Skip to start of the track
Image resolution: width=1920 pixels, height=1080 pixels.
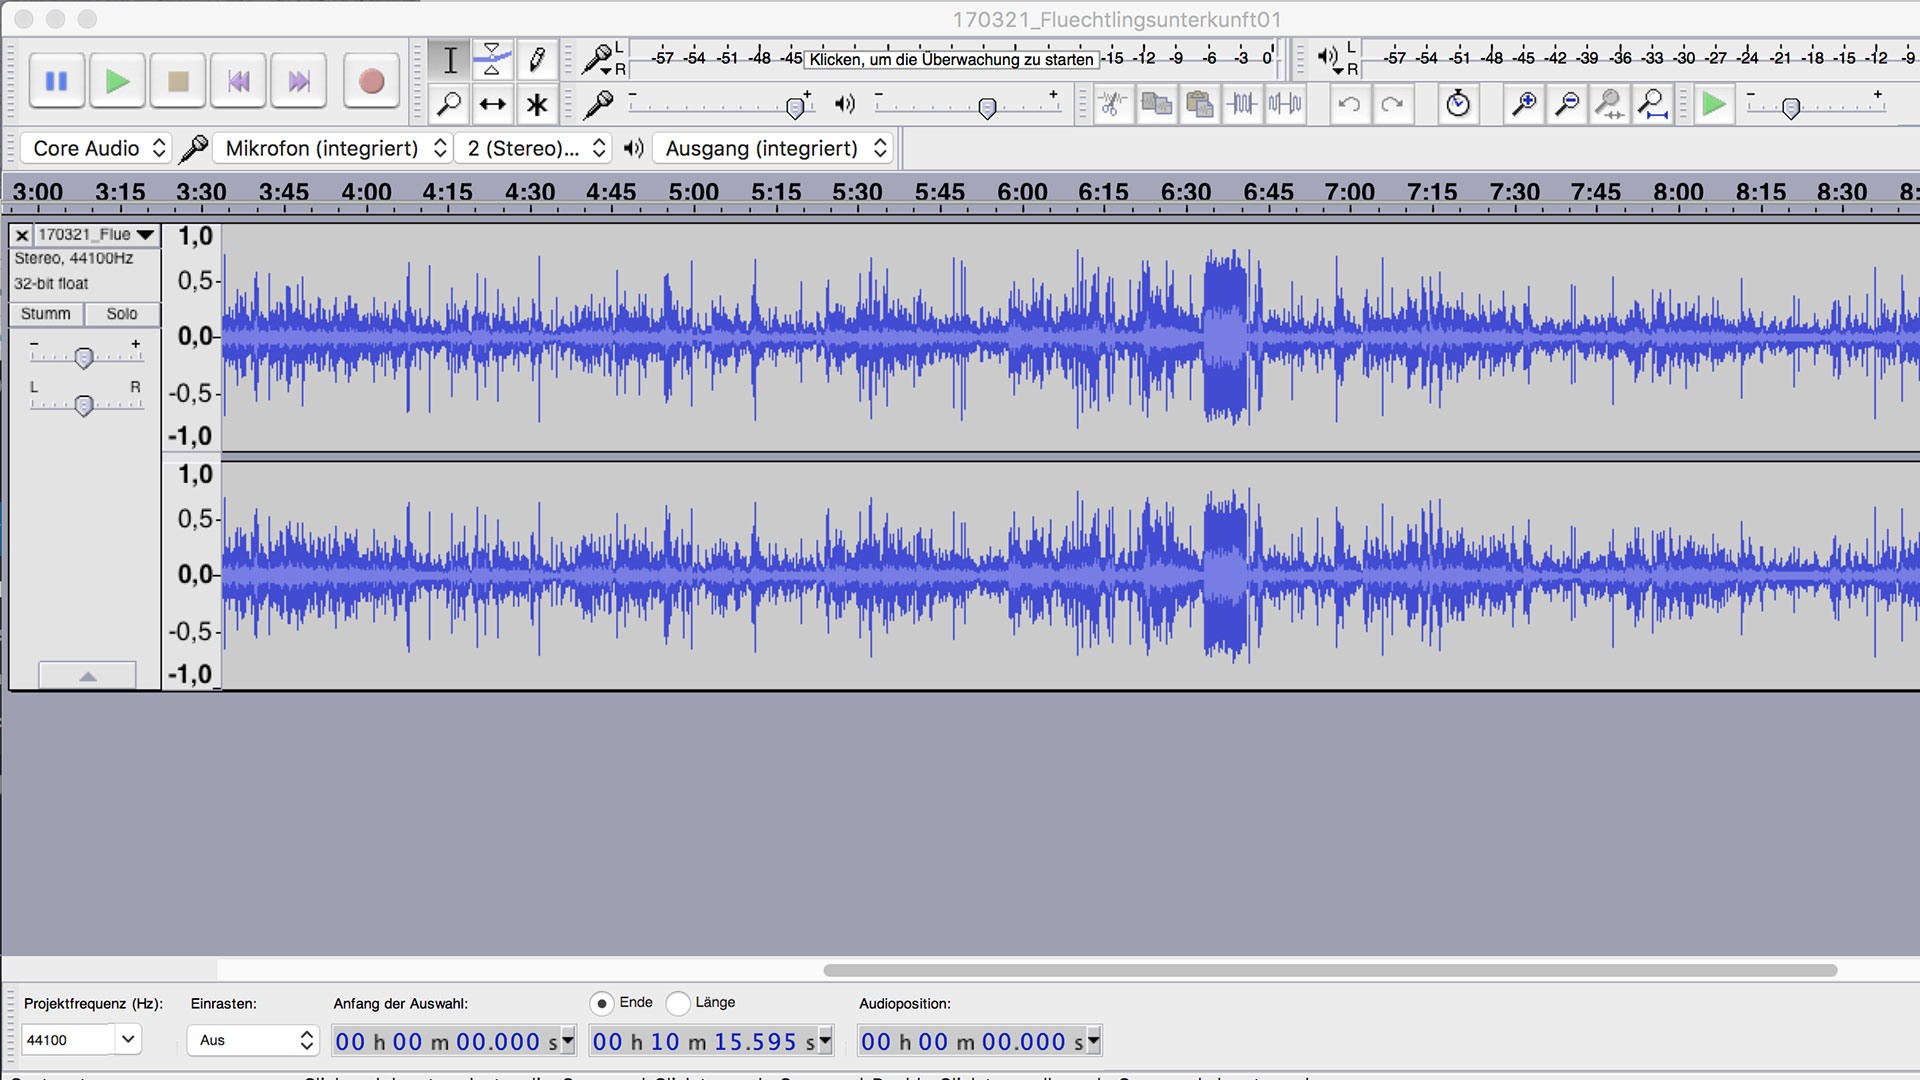point(238,81)
